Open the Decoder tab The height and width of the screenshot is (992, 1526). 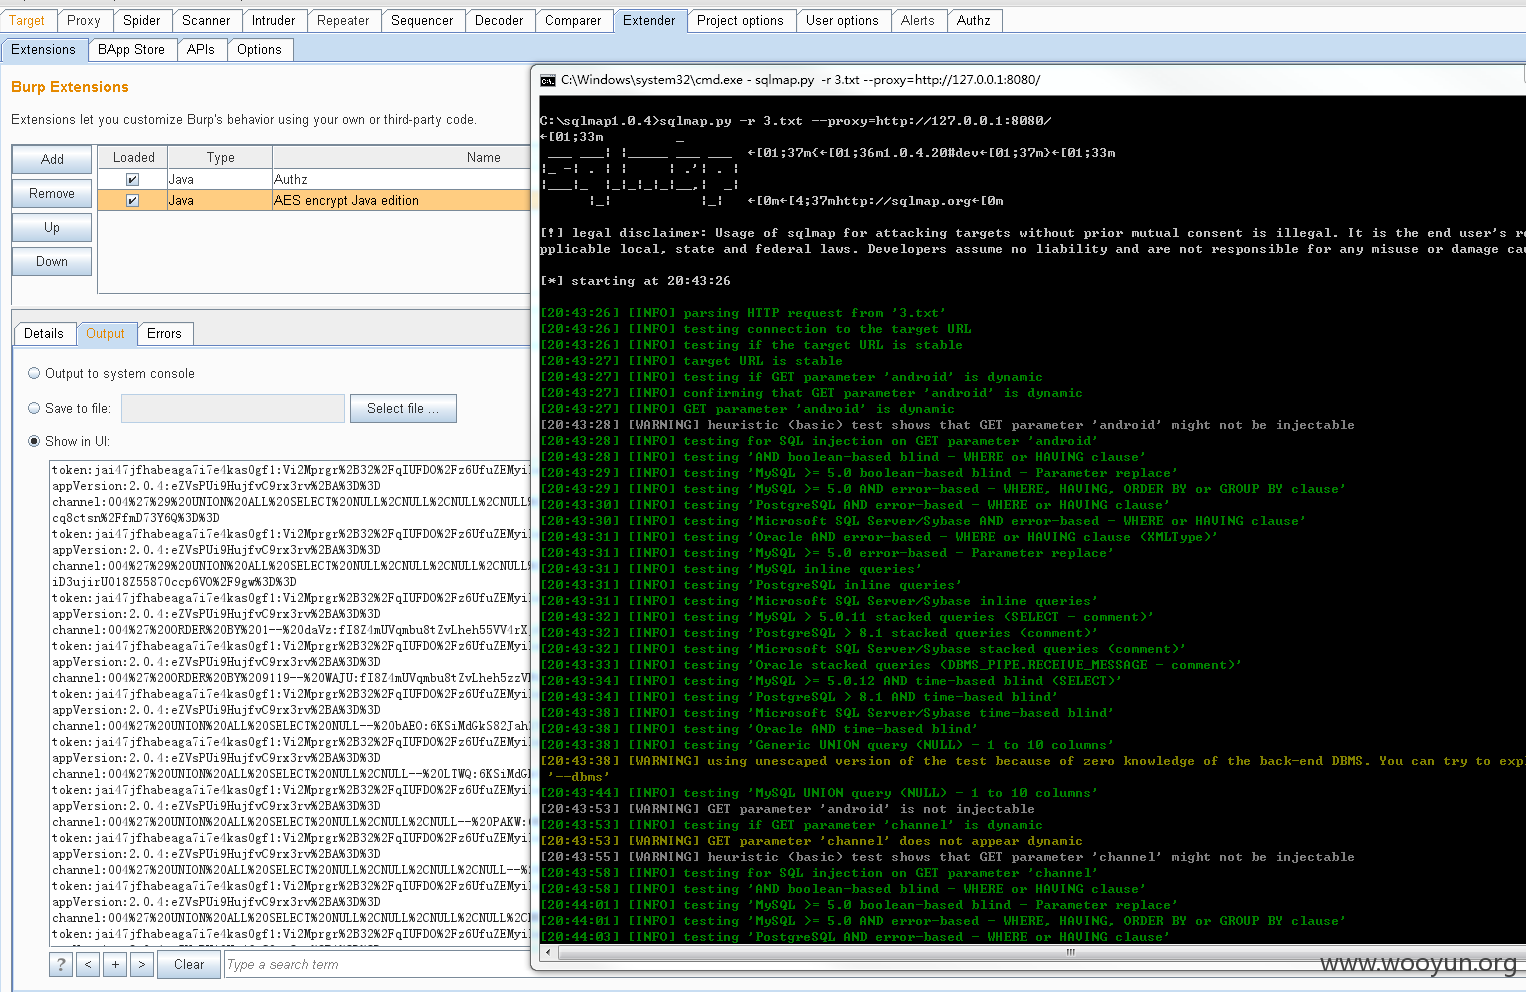499,20
